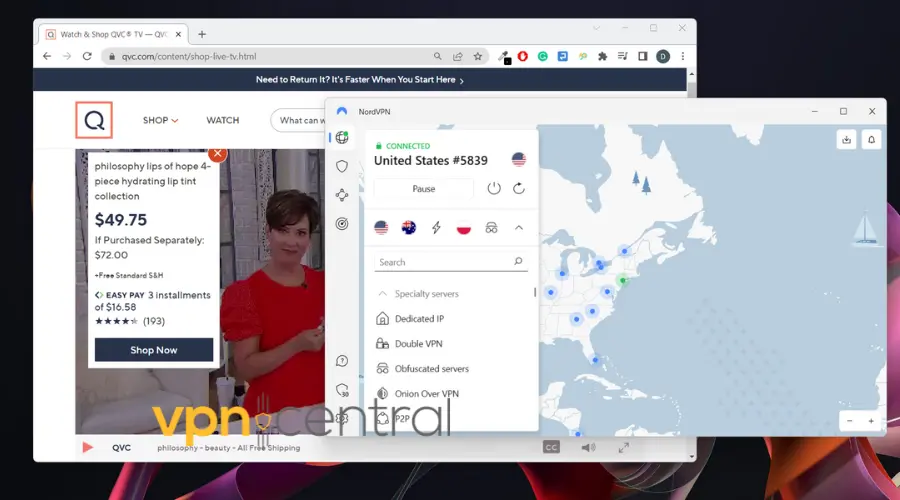
Task: Click the green connected server dot on map
Action: point(623,280)
